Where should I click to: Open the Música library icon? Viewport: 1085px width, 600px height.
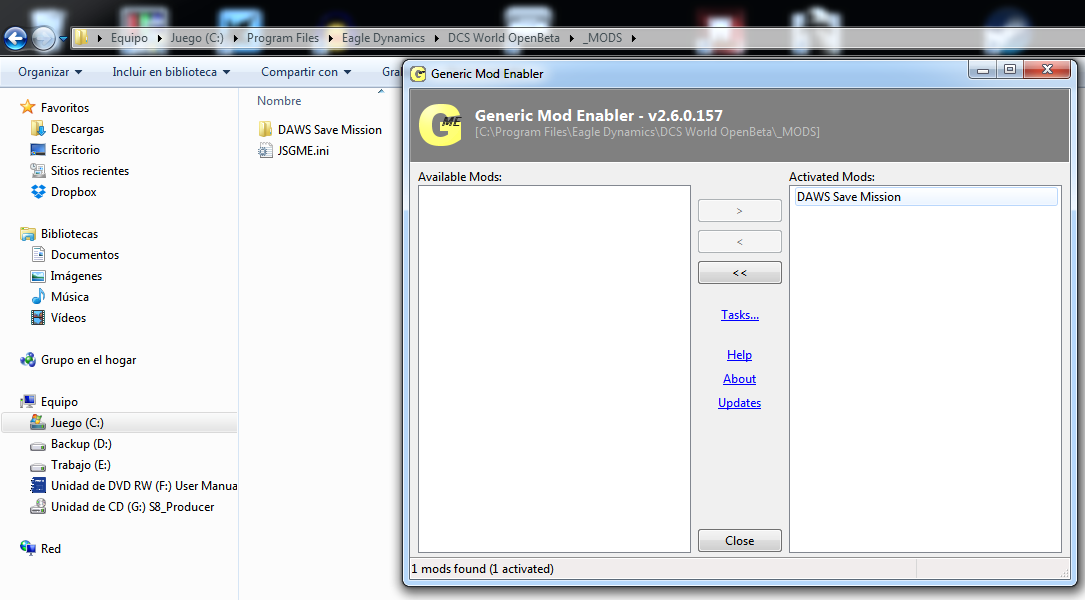[x=38, y=297]
